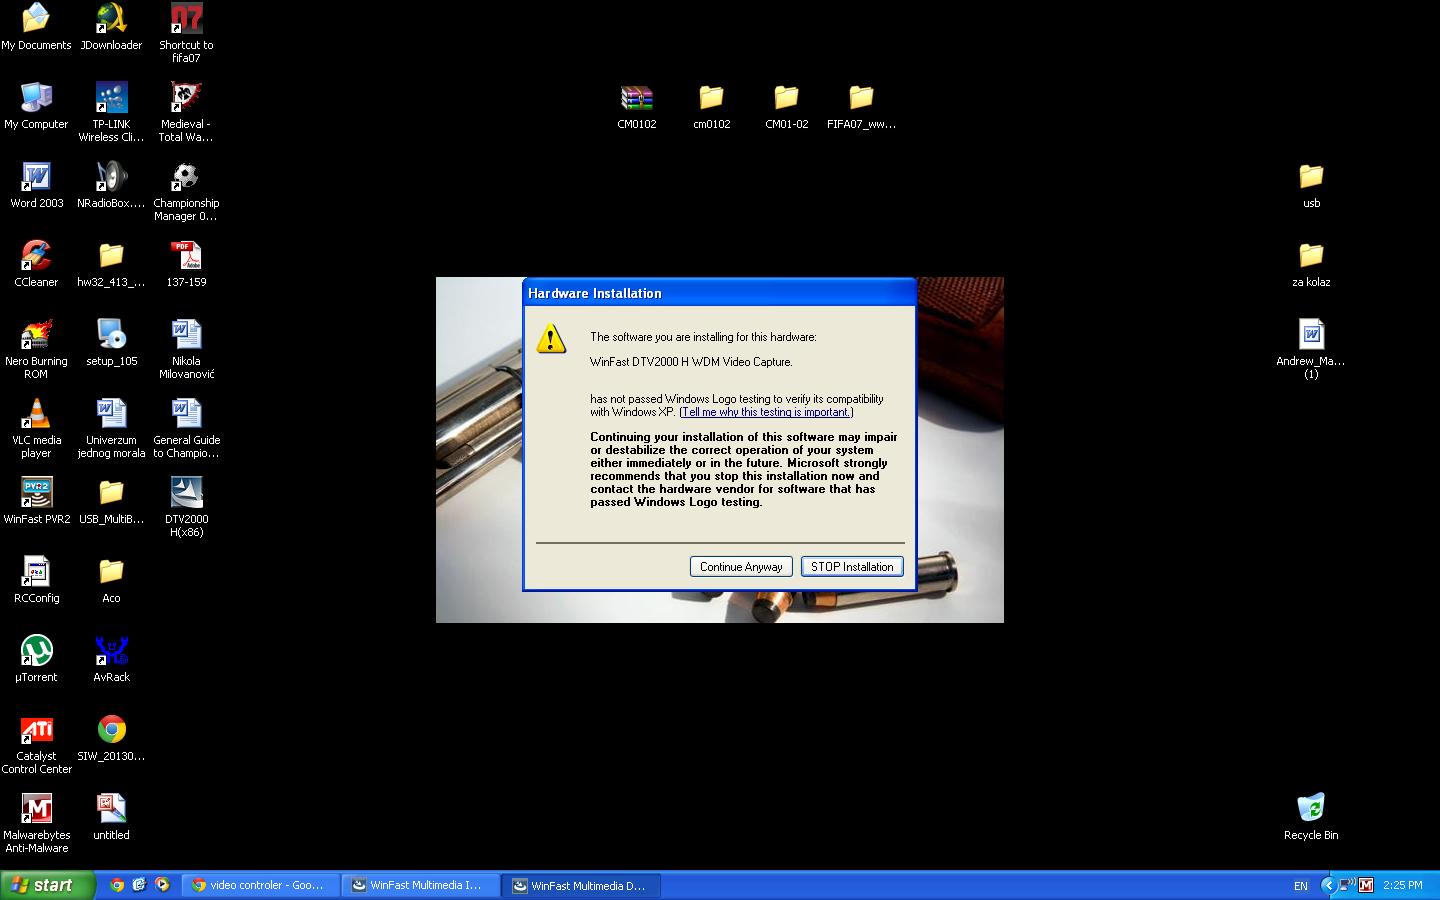
Task: Select the VLC media player icon
Action: coord(36,428)
